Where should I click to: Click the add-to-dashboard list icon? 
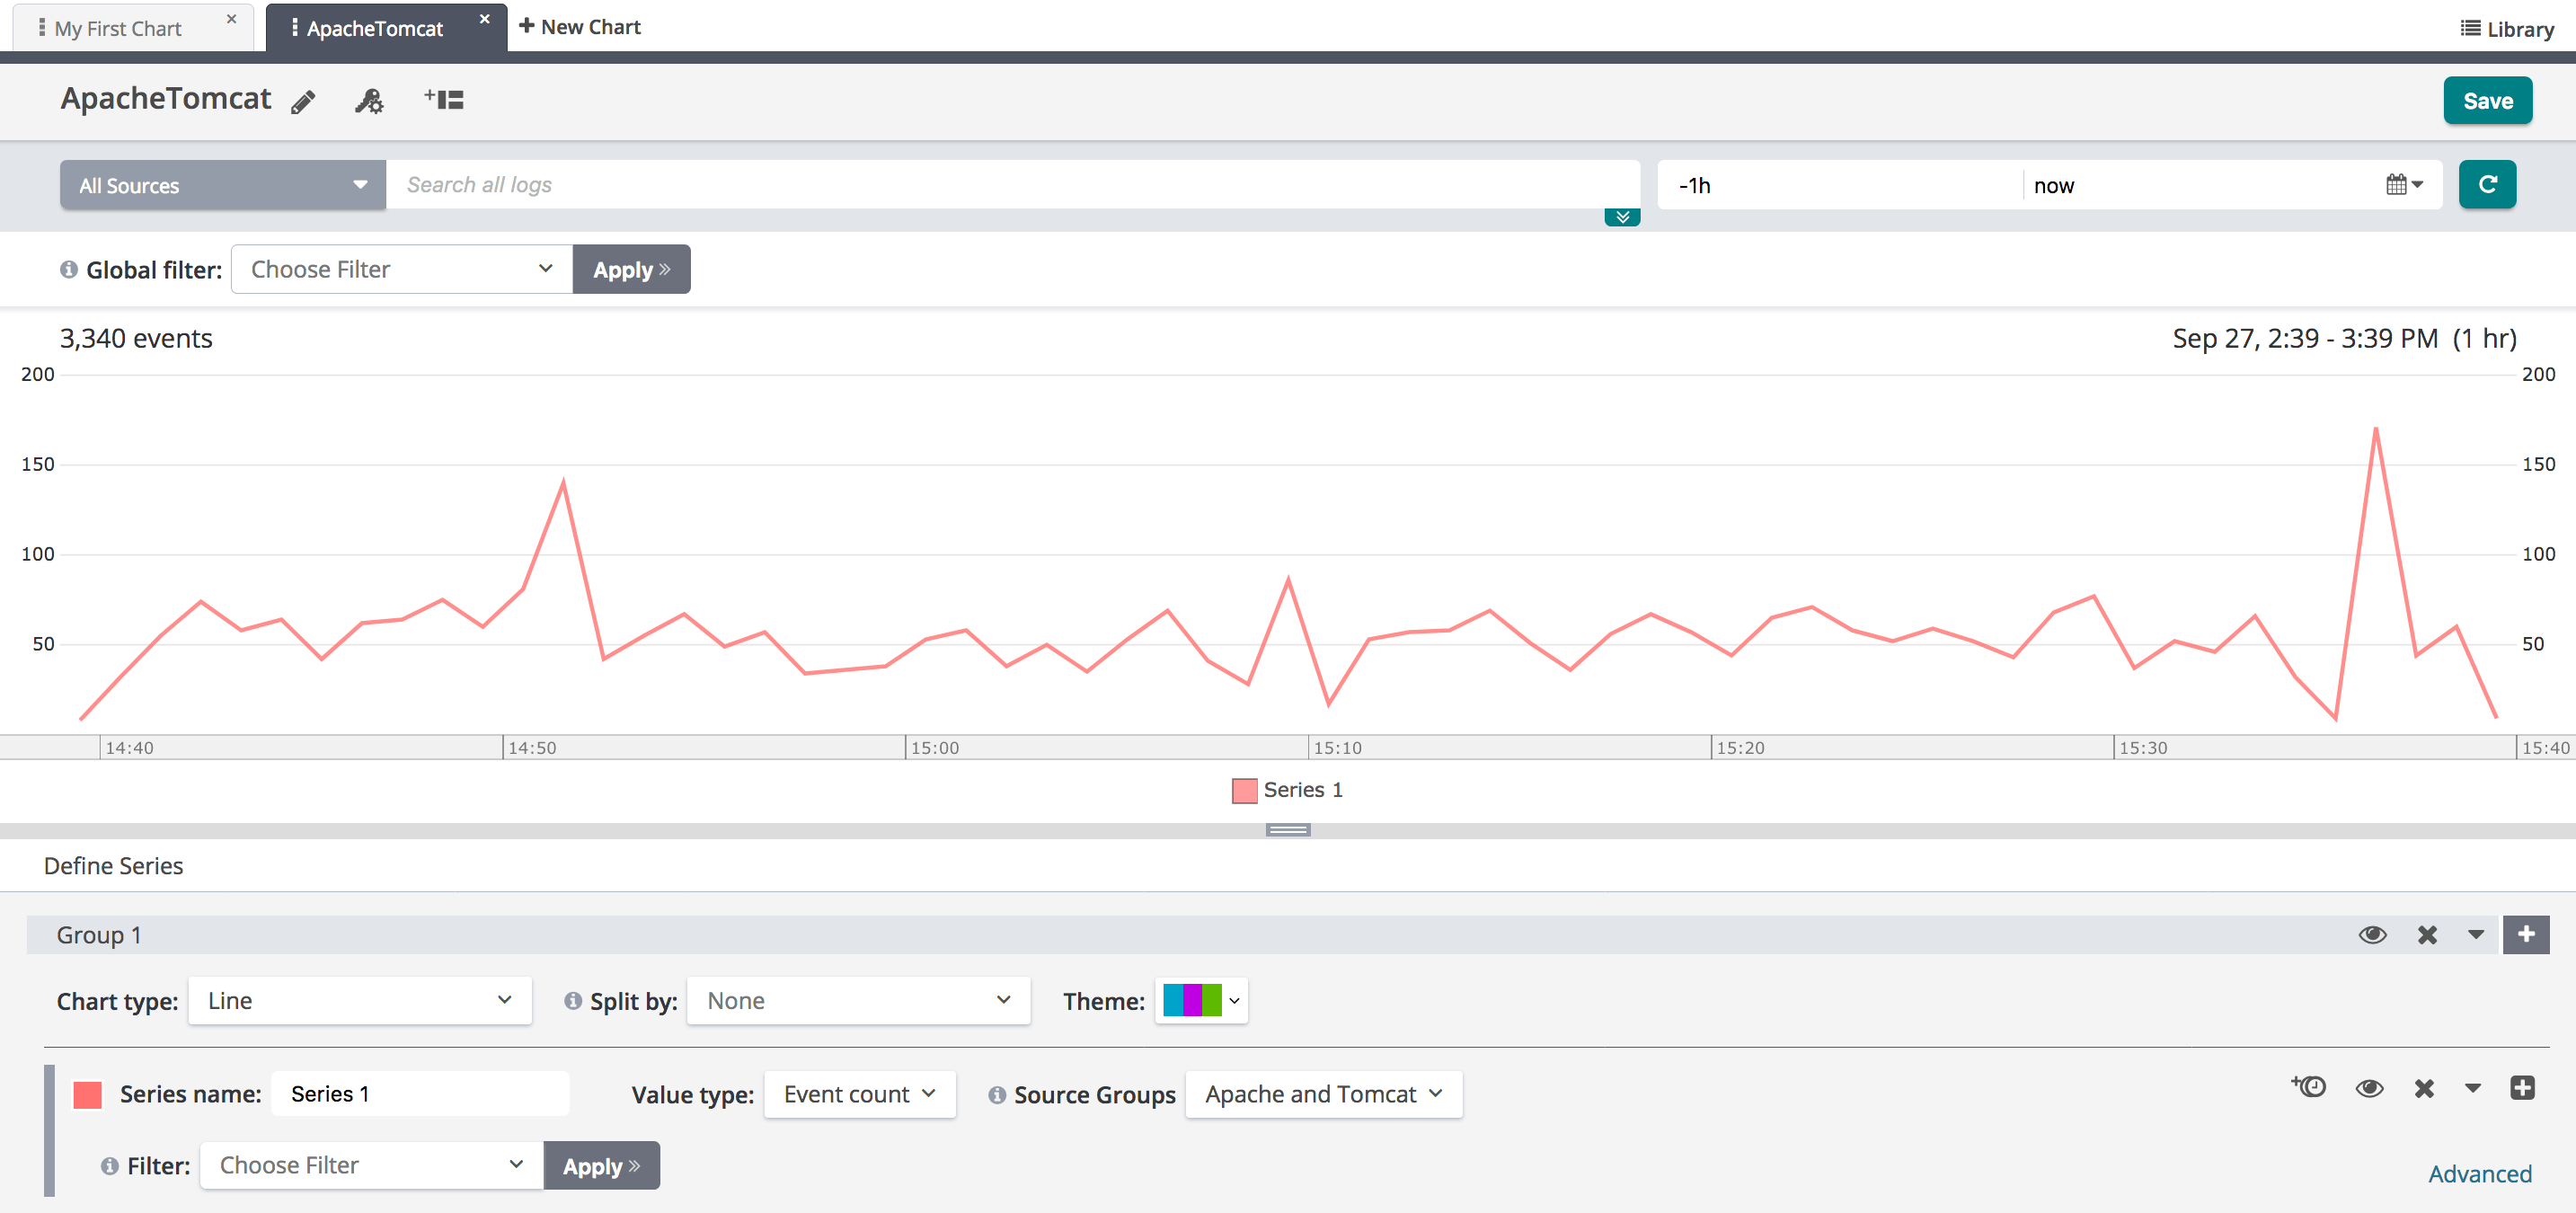pos(444,99)
